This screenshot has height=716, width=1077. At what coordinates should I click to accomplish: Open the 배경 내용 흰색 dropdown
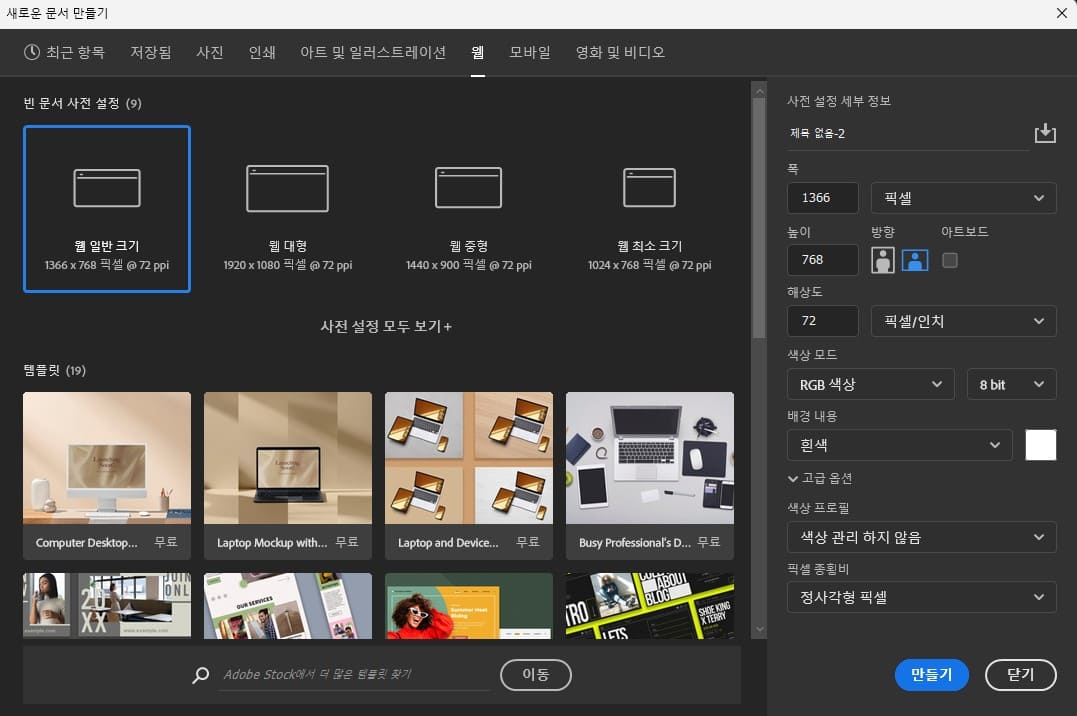[x=898, y=444]
